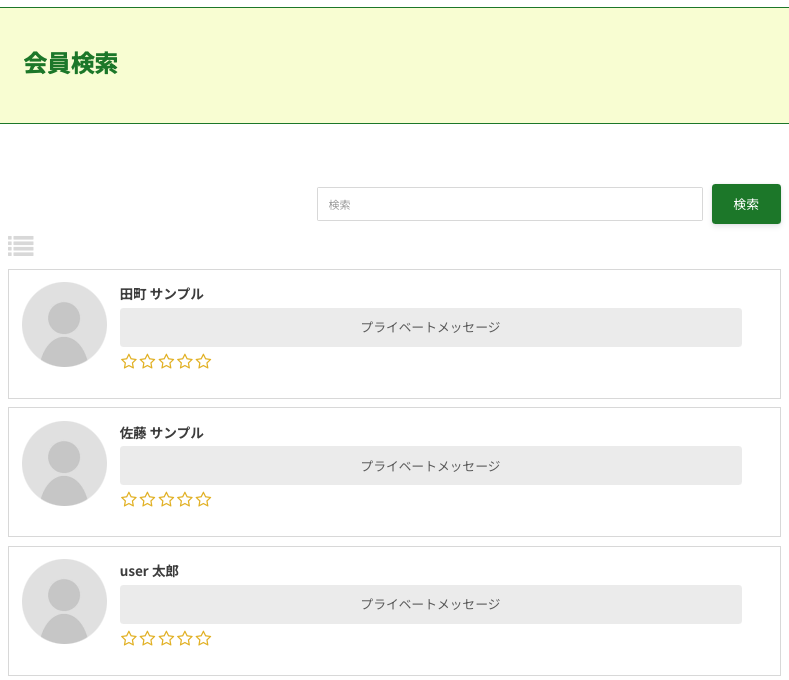Open 佐藤 サンプル's avatar image
789x680 pixels.
click(64, 463)
